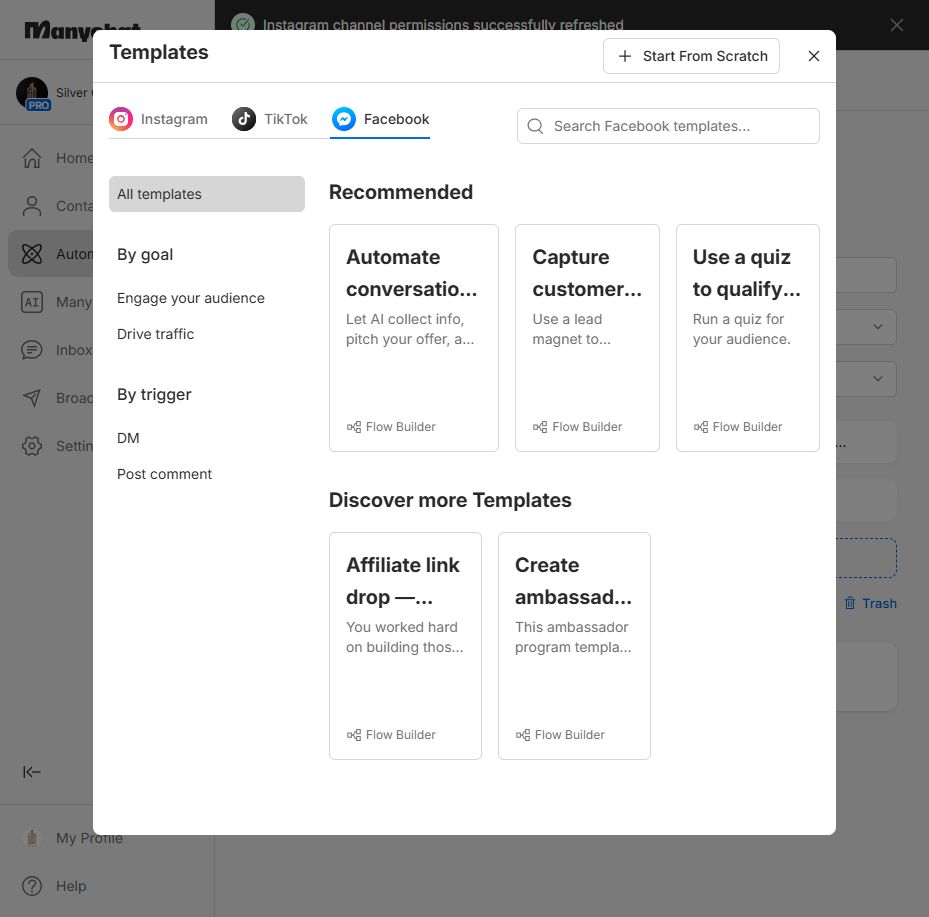Open the Automate conversations template card
This screenshot has height=917, width=929.
414,338
